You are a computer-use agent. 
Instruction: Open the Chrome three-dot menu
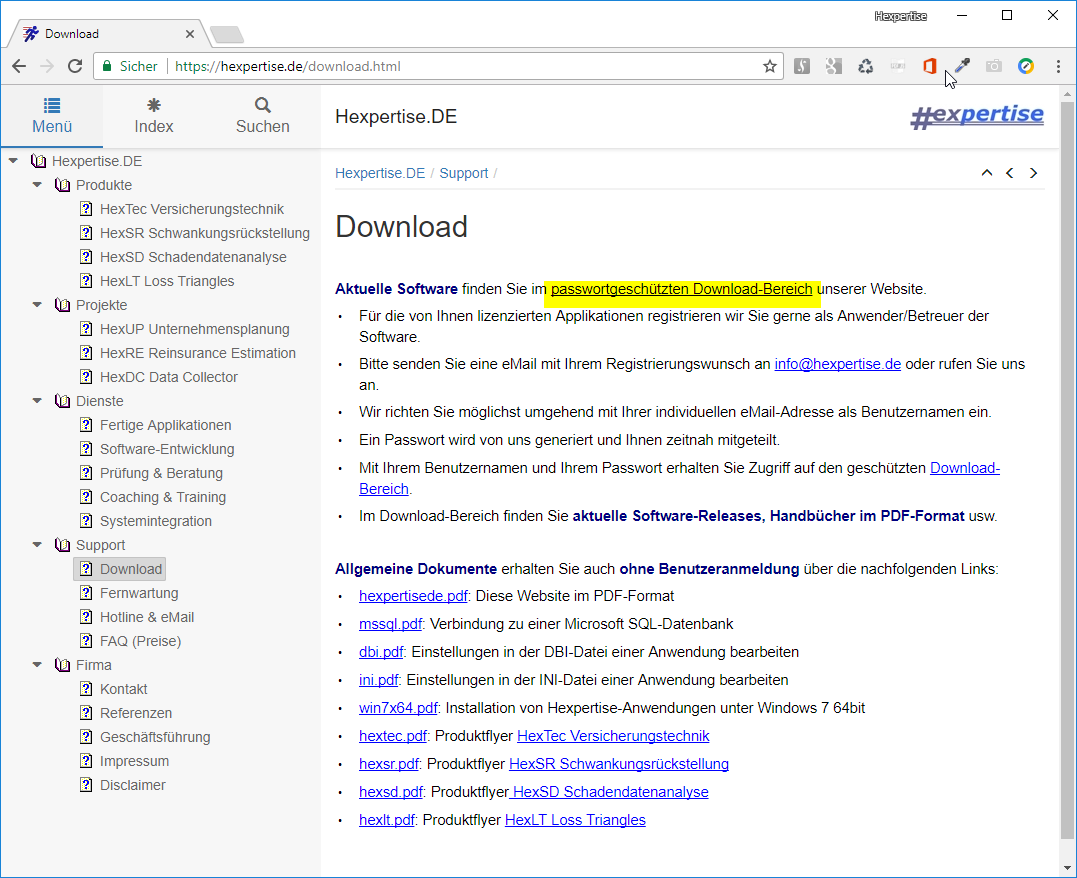click(x=1058, y=66)
